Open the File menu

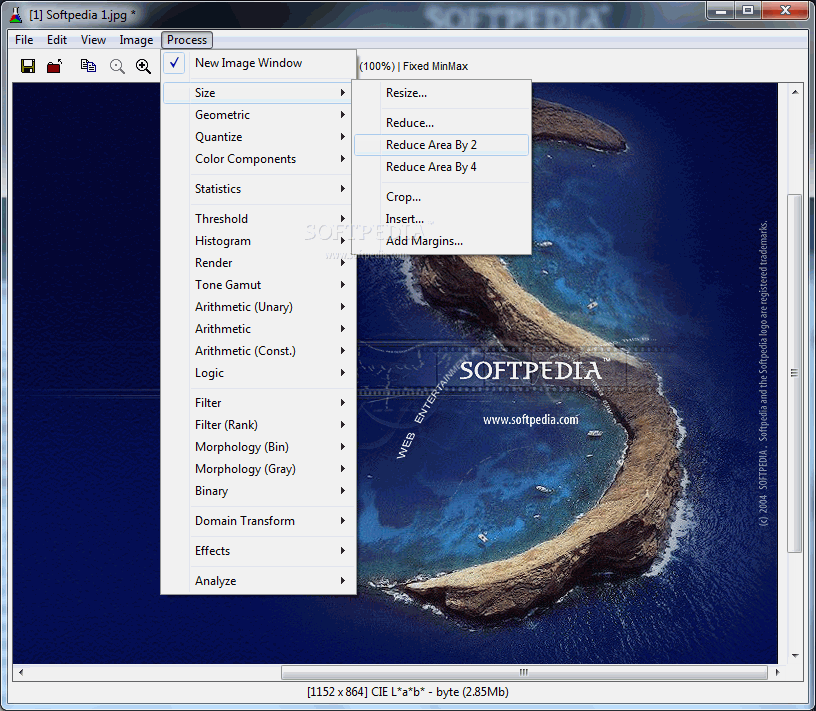[x=24, y=40]
